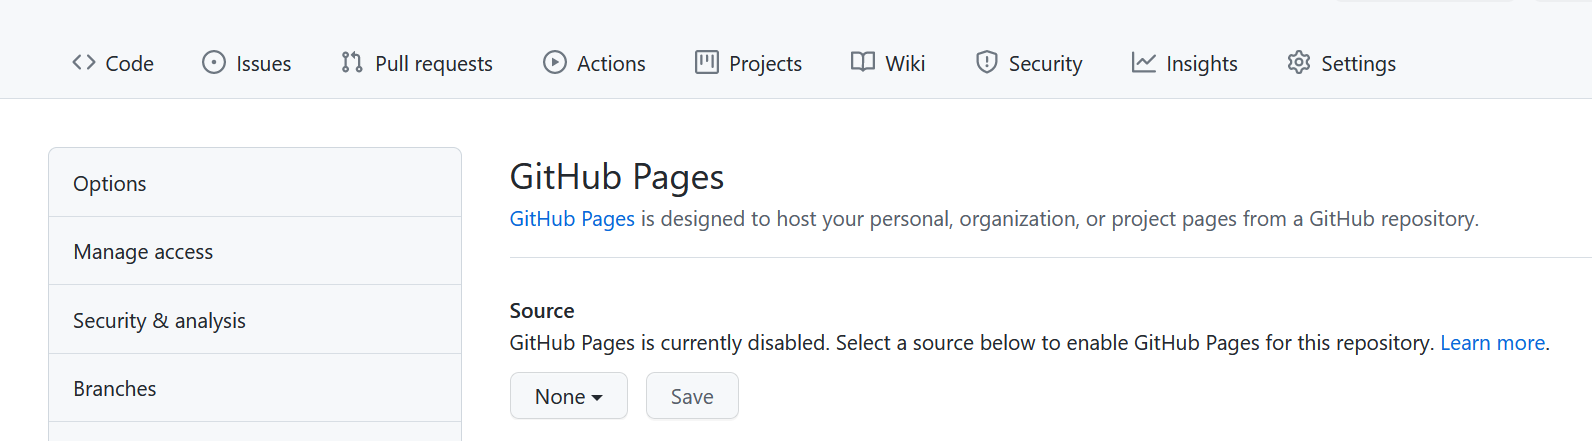Click the Wiki book icon

[863, 63]
